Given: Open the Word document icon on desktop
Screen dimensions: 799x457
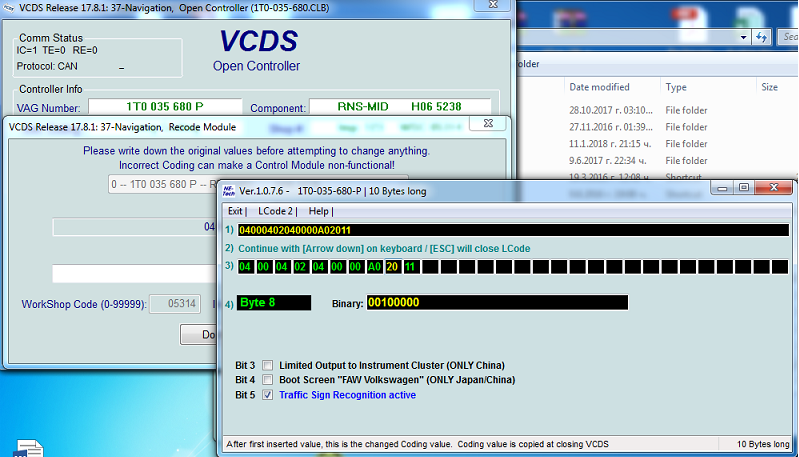Looking at the screenshot, I should tap(29, 447).
